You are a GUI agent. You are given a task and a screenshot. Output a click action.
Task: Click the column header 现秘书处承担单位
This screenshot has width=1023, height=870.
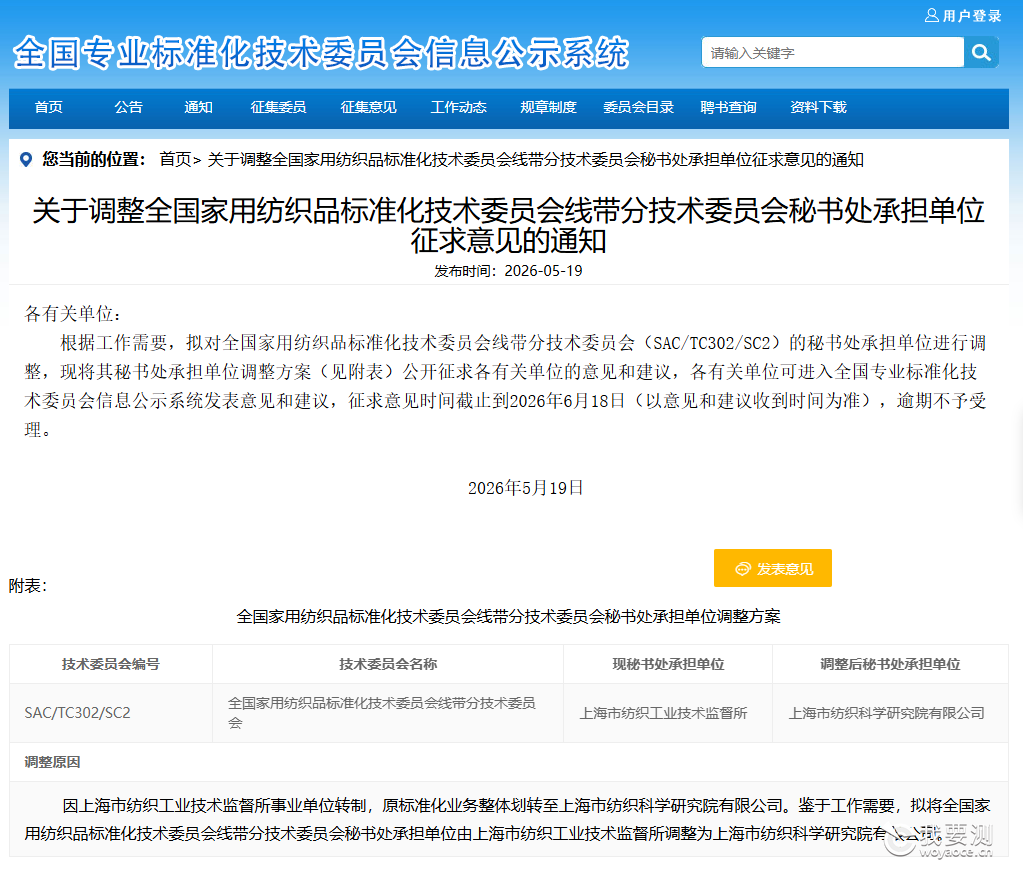(668, 664)
